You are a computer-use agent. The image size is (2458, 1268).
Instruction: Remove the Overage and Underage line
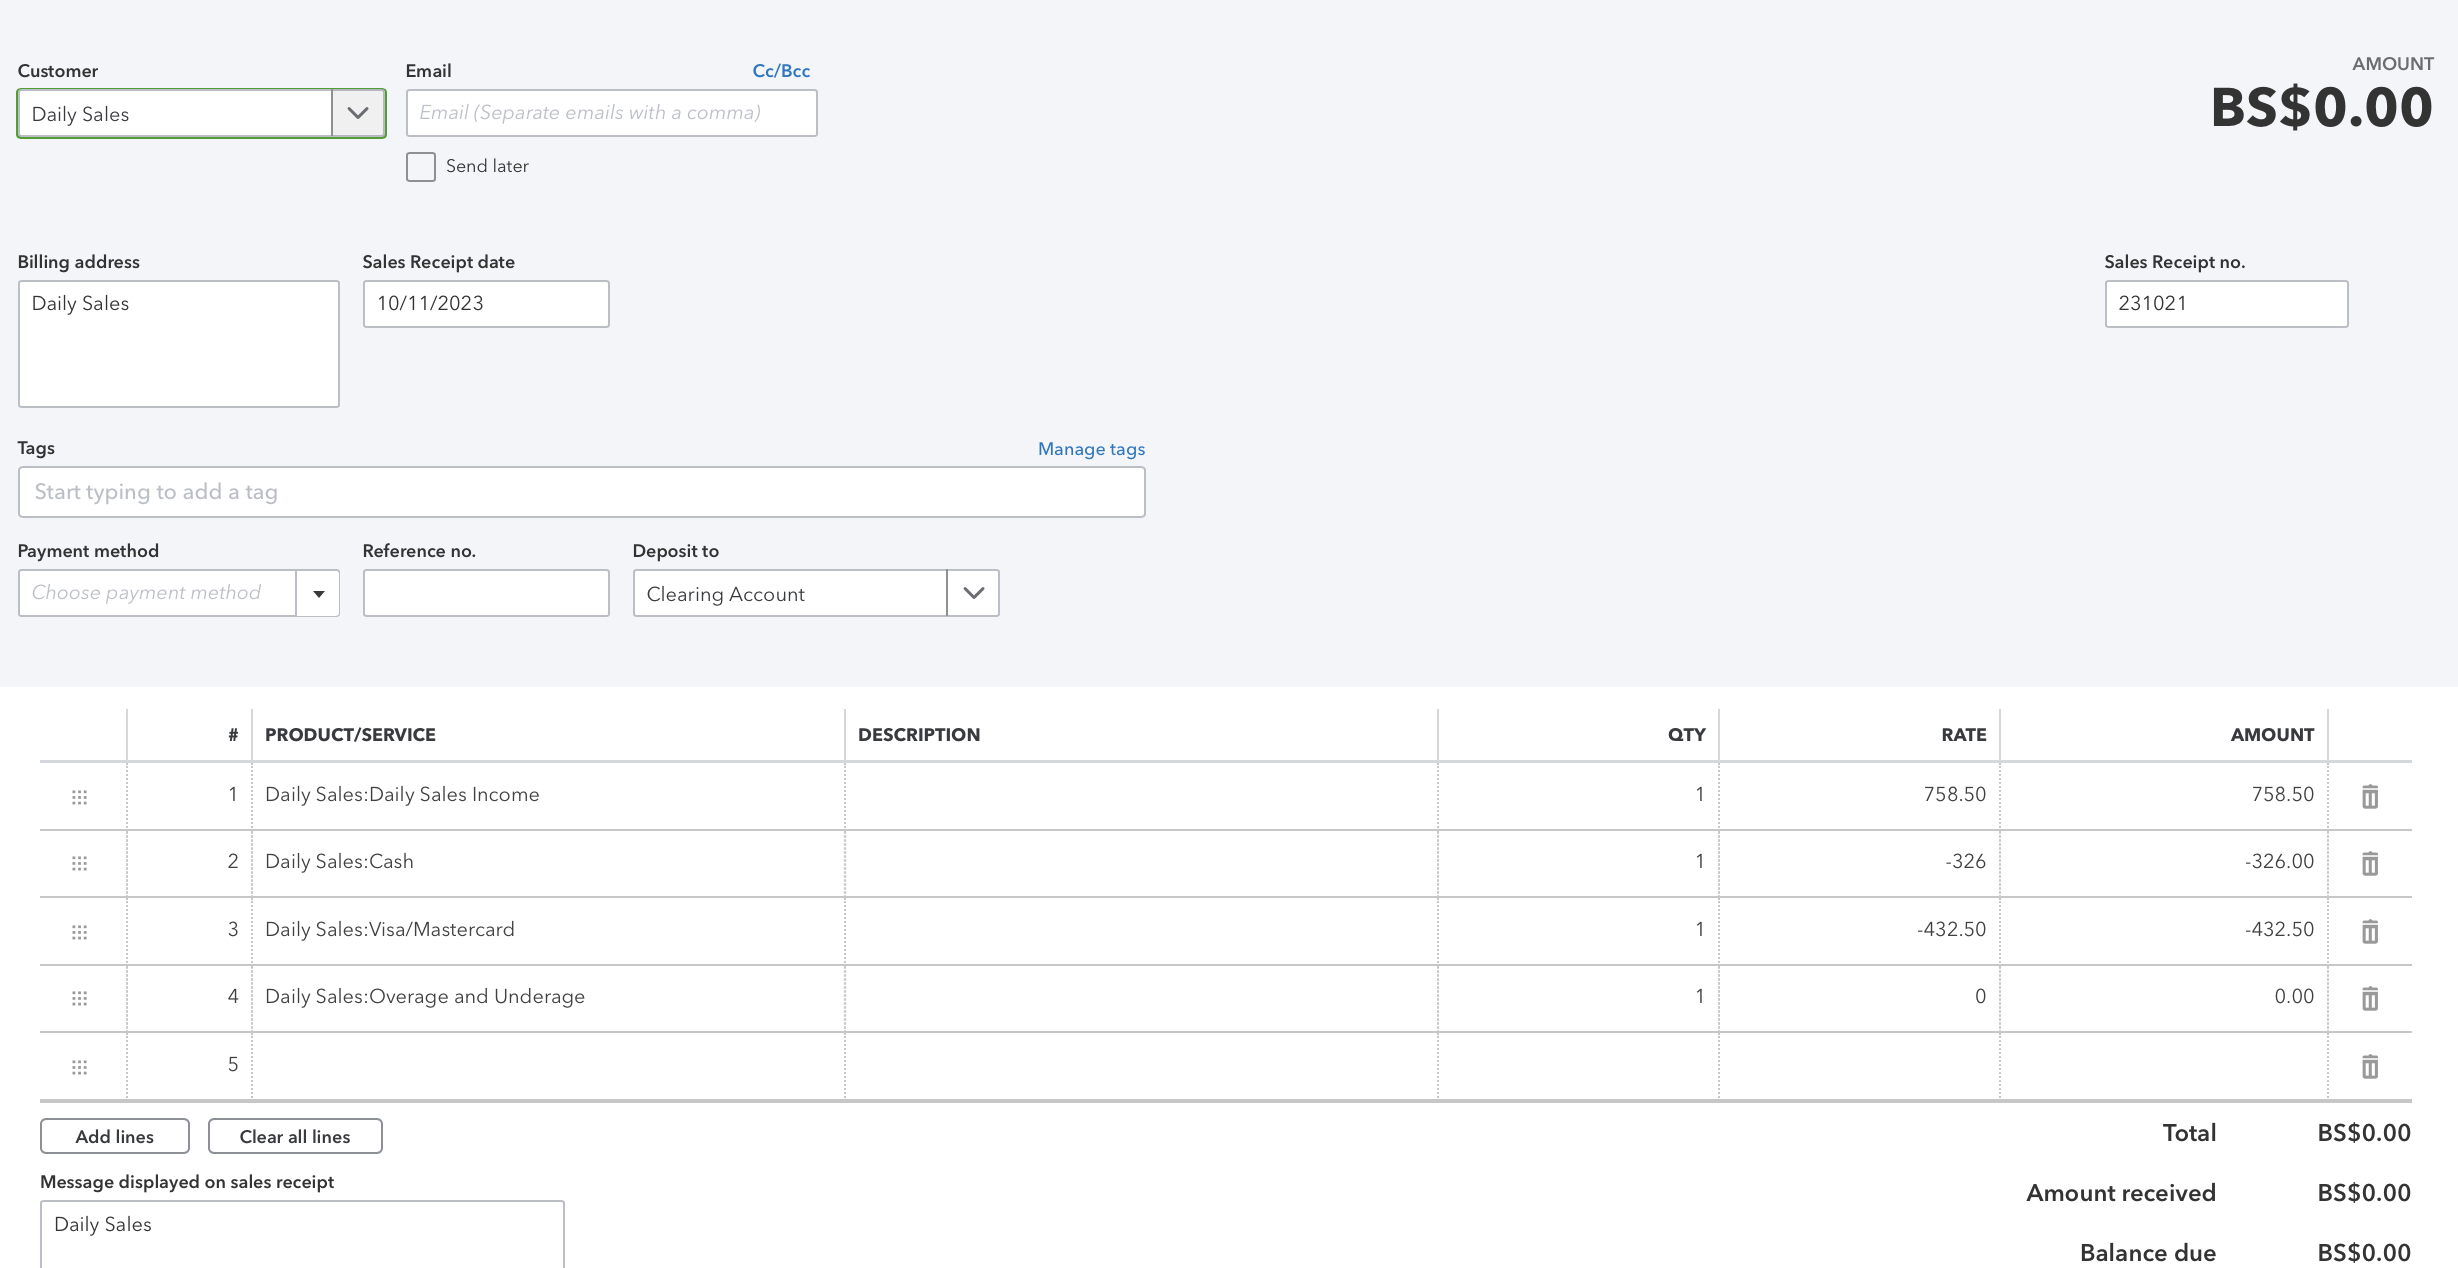[x=2369, y=998]
